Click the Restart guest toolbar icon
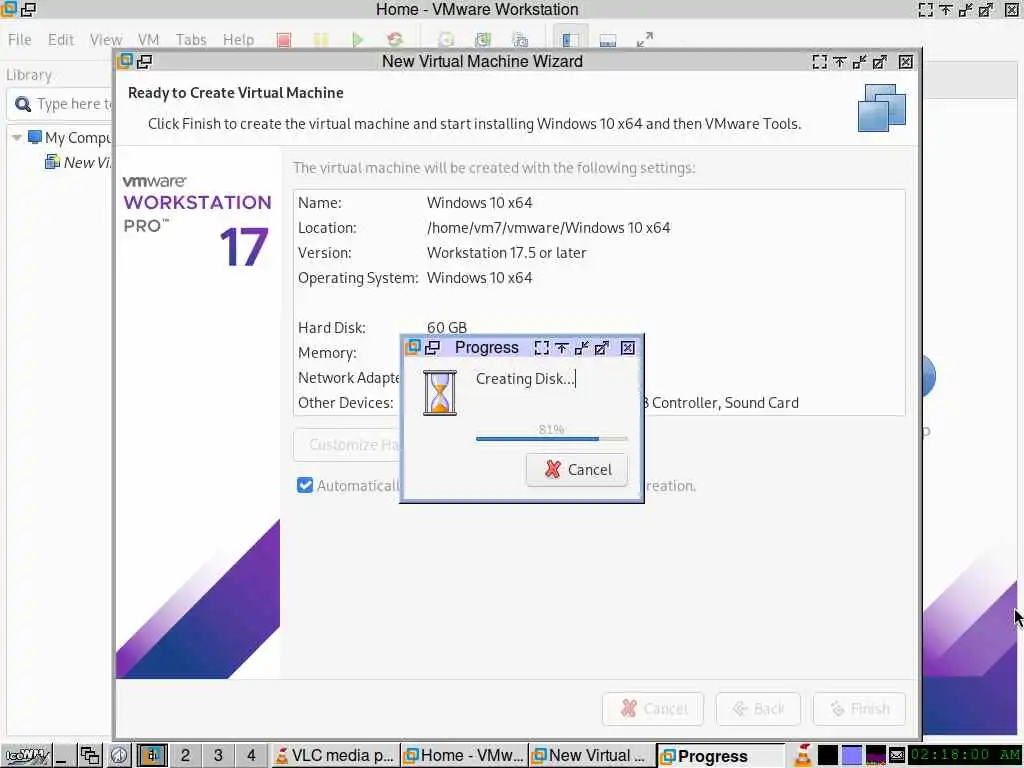1024x768 pixels. coord(394,40)
